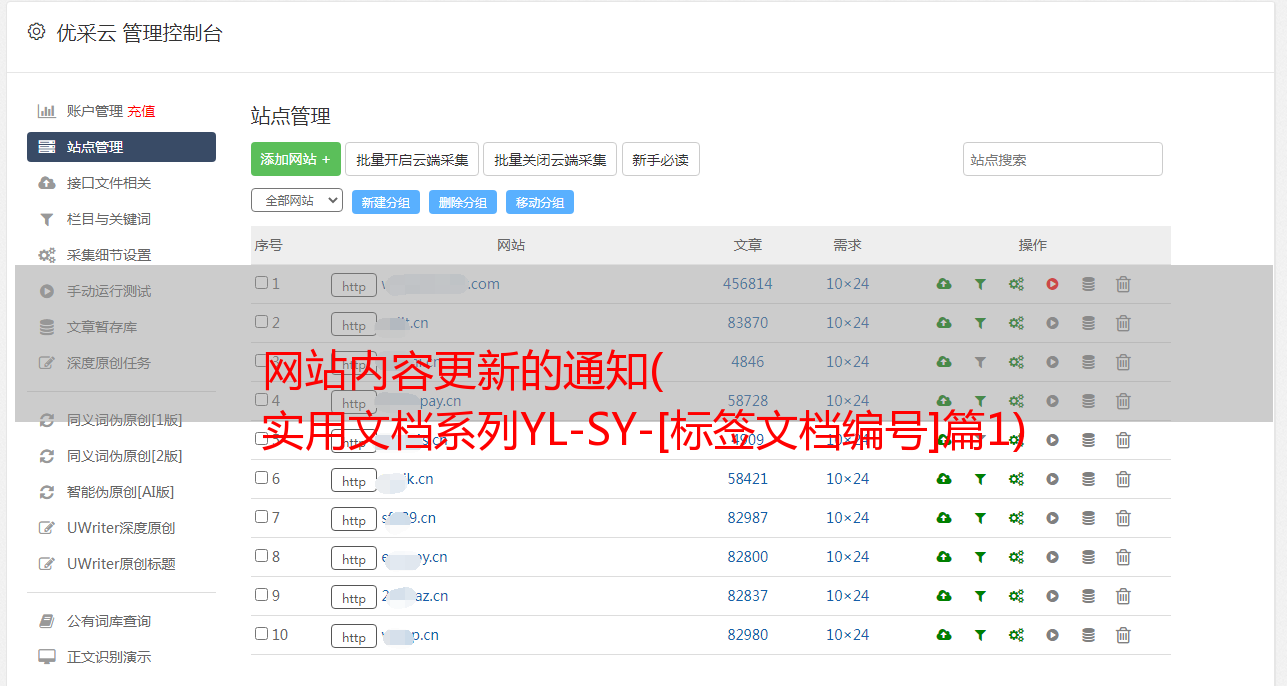Open article database icon for row 1
1287x686 pixels.
[1088, 284]
